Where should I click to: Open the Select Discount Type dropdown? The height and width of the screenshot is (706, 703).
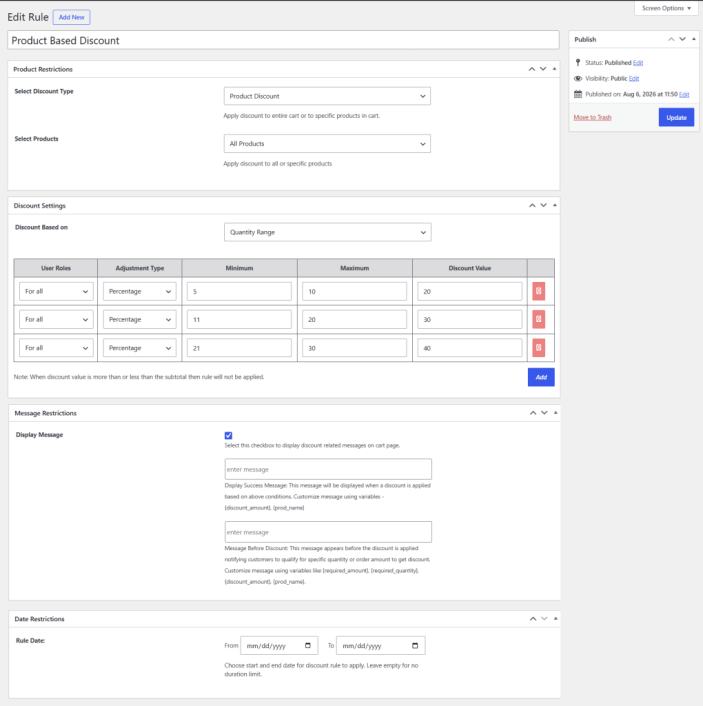[327, 96]
